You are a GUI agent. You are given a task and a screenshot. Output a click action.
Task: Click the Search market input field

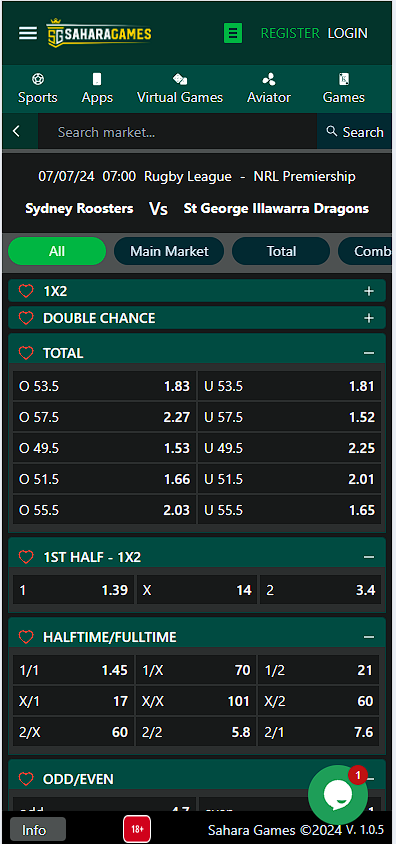(178, 132)
